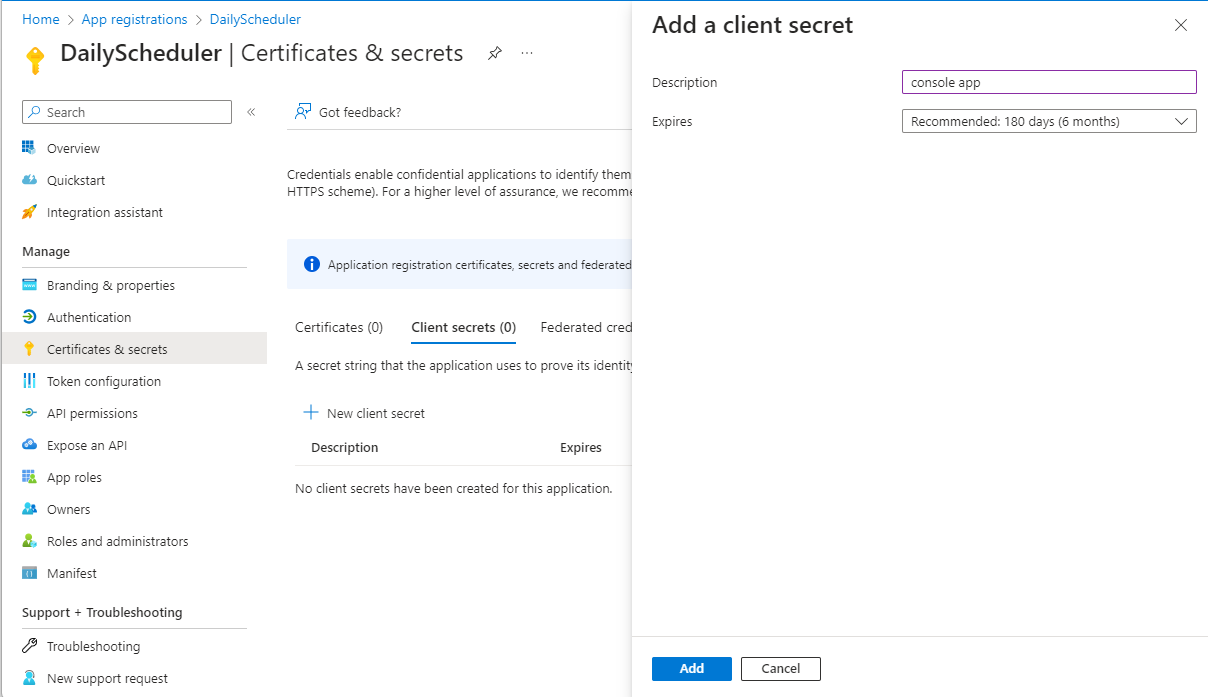Viewport: 1208px width, 697px height.
Task: Click the Support + Troubleshooting heading
Action: click(102, 612)
